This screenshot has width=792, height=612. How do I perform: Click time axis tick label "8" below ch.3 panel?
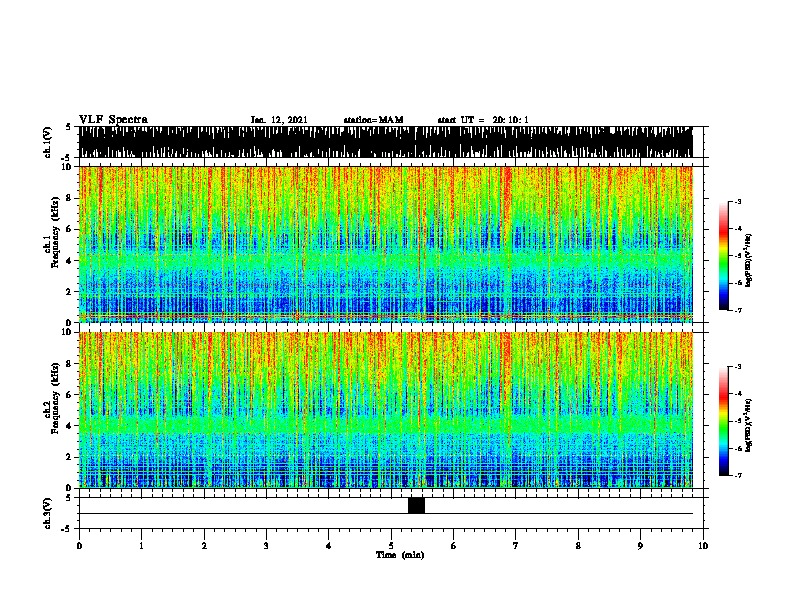[578, 546]
